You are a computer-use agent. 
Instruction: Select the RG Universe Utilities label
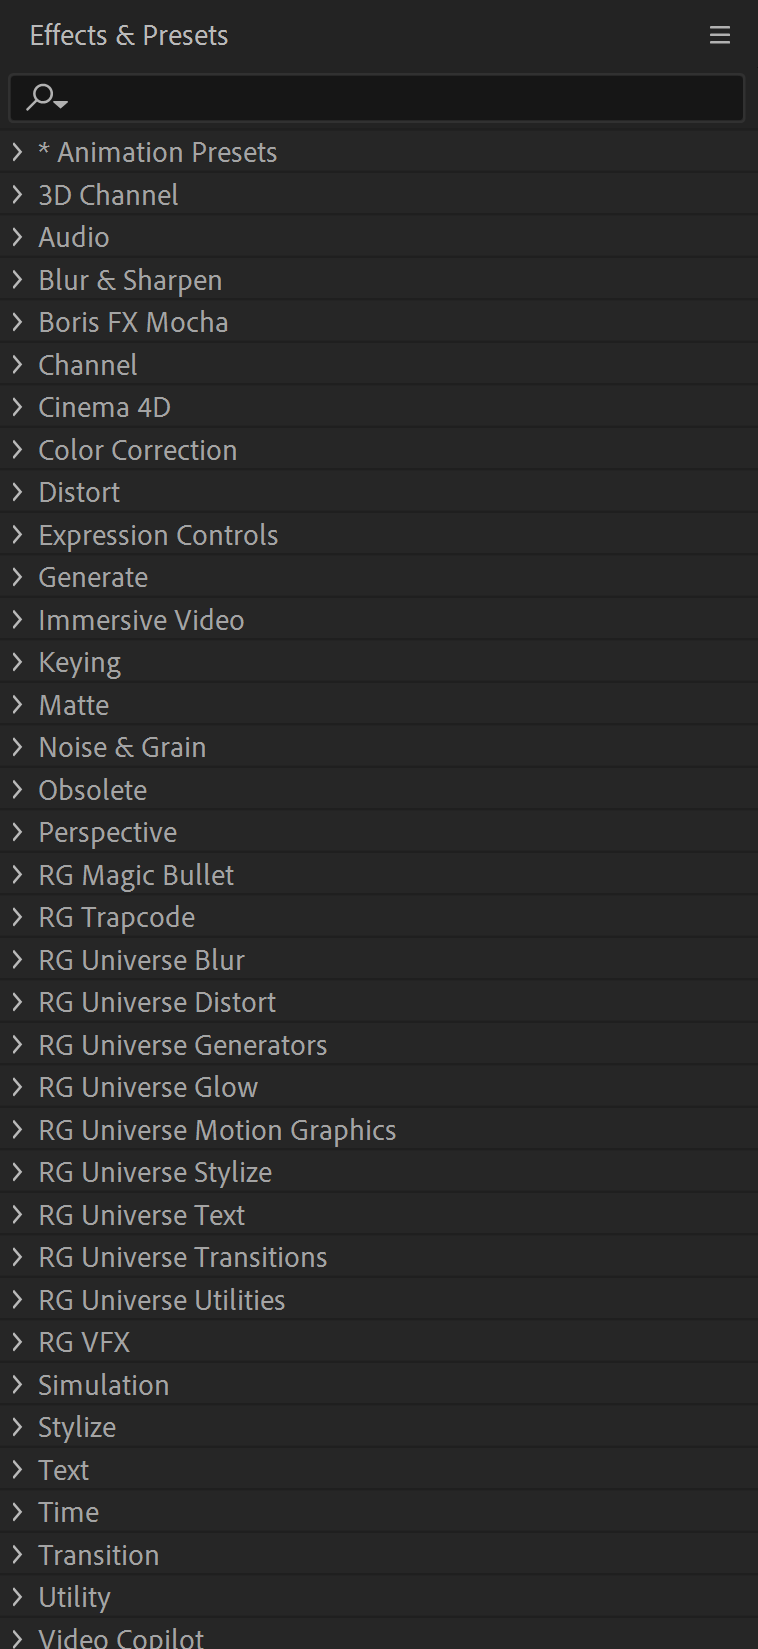(x=162, y=1300)
